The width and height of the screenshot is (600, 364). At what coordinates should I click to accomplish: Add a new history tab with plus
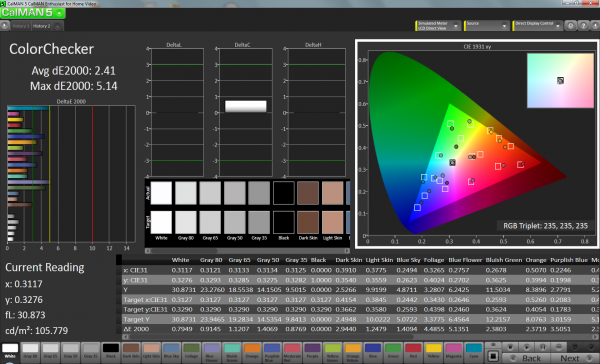(x=57, y=26)
